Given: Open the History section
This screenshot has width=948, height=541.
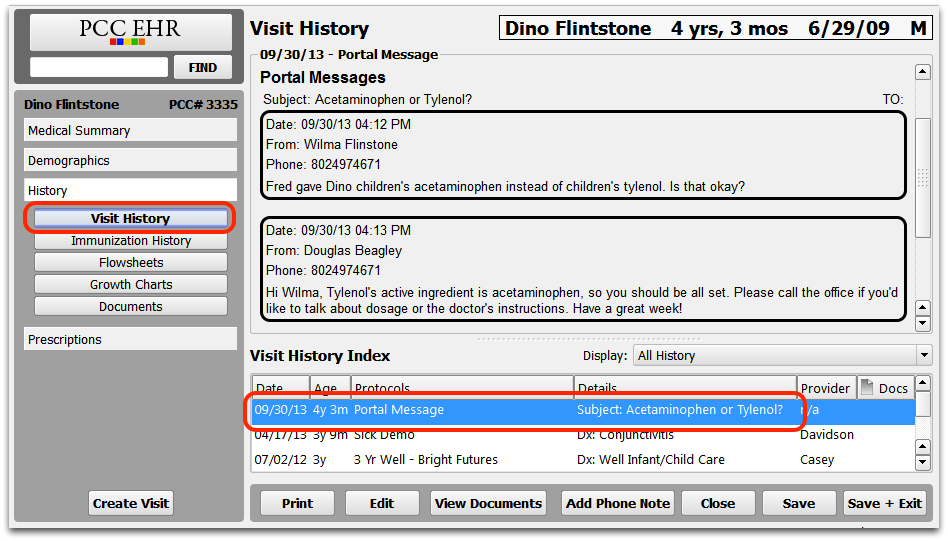Looking at the screenshot, I should coord(130,190).
